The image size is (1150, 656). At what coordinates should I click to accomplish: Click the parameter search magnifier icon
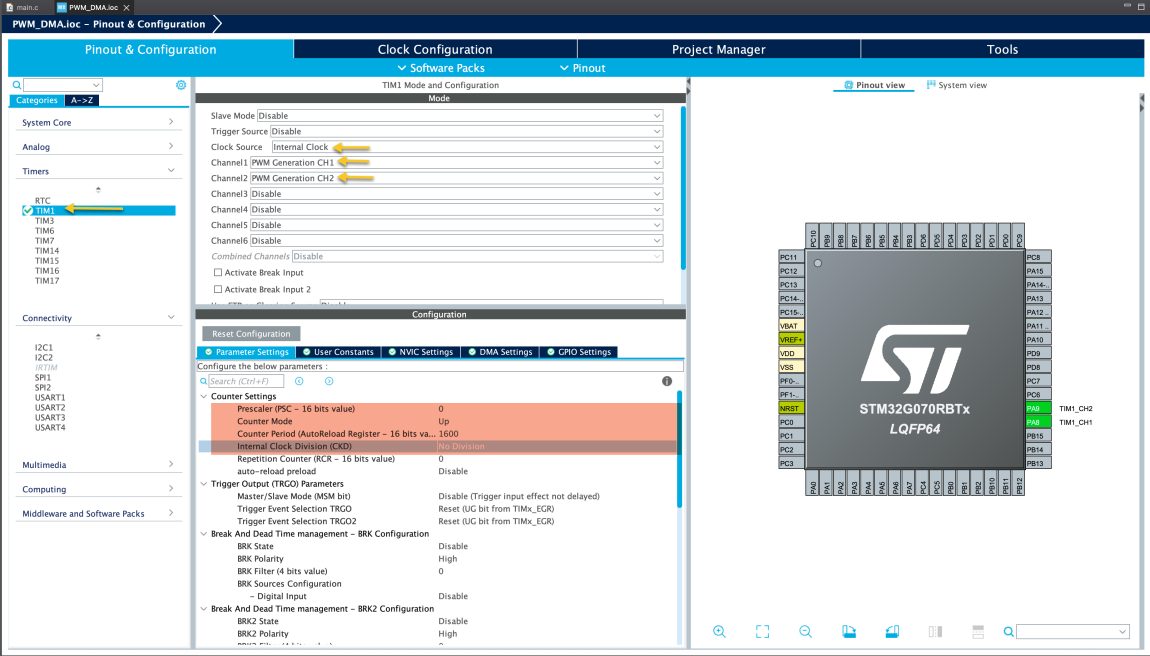click(203, 382)
